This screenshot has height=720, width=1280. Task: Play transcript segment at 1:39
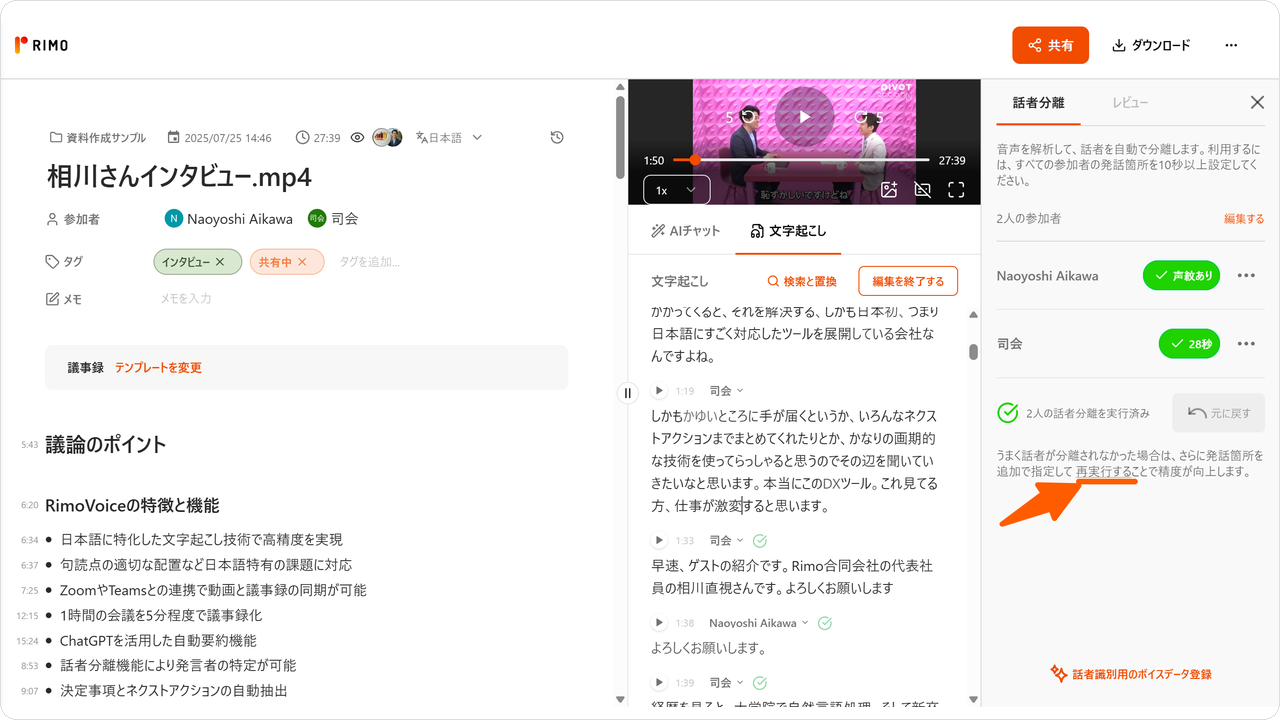coord(658,683)
